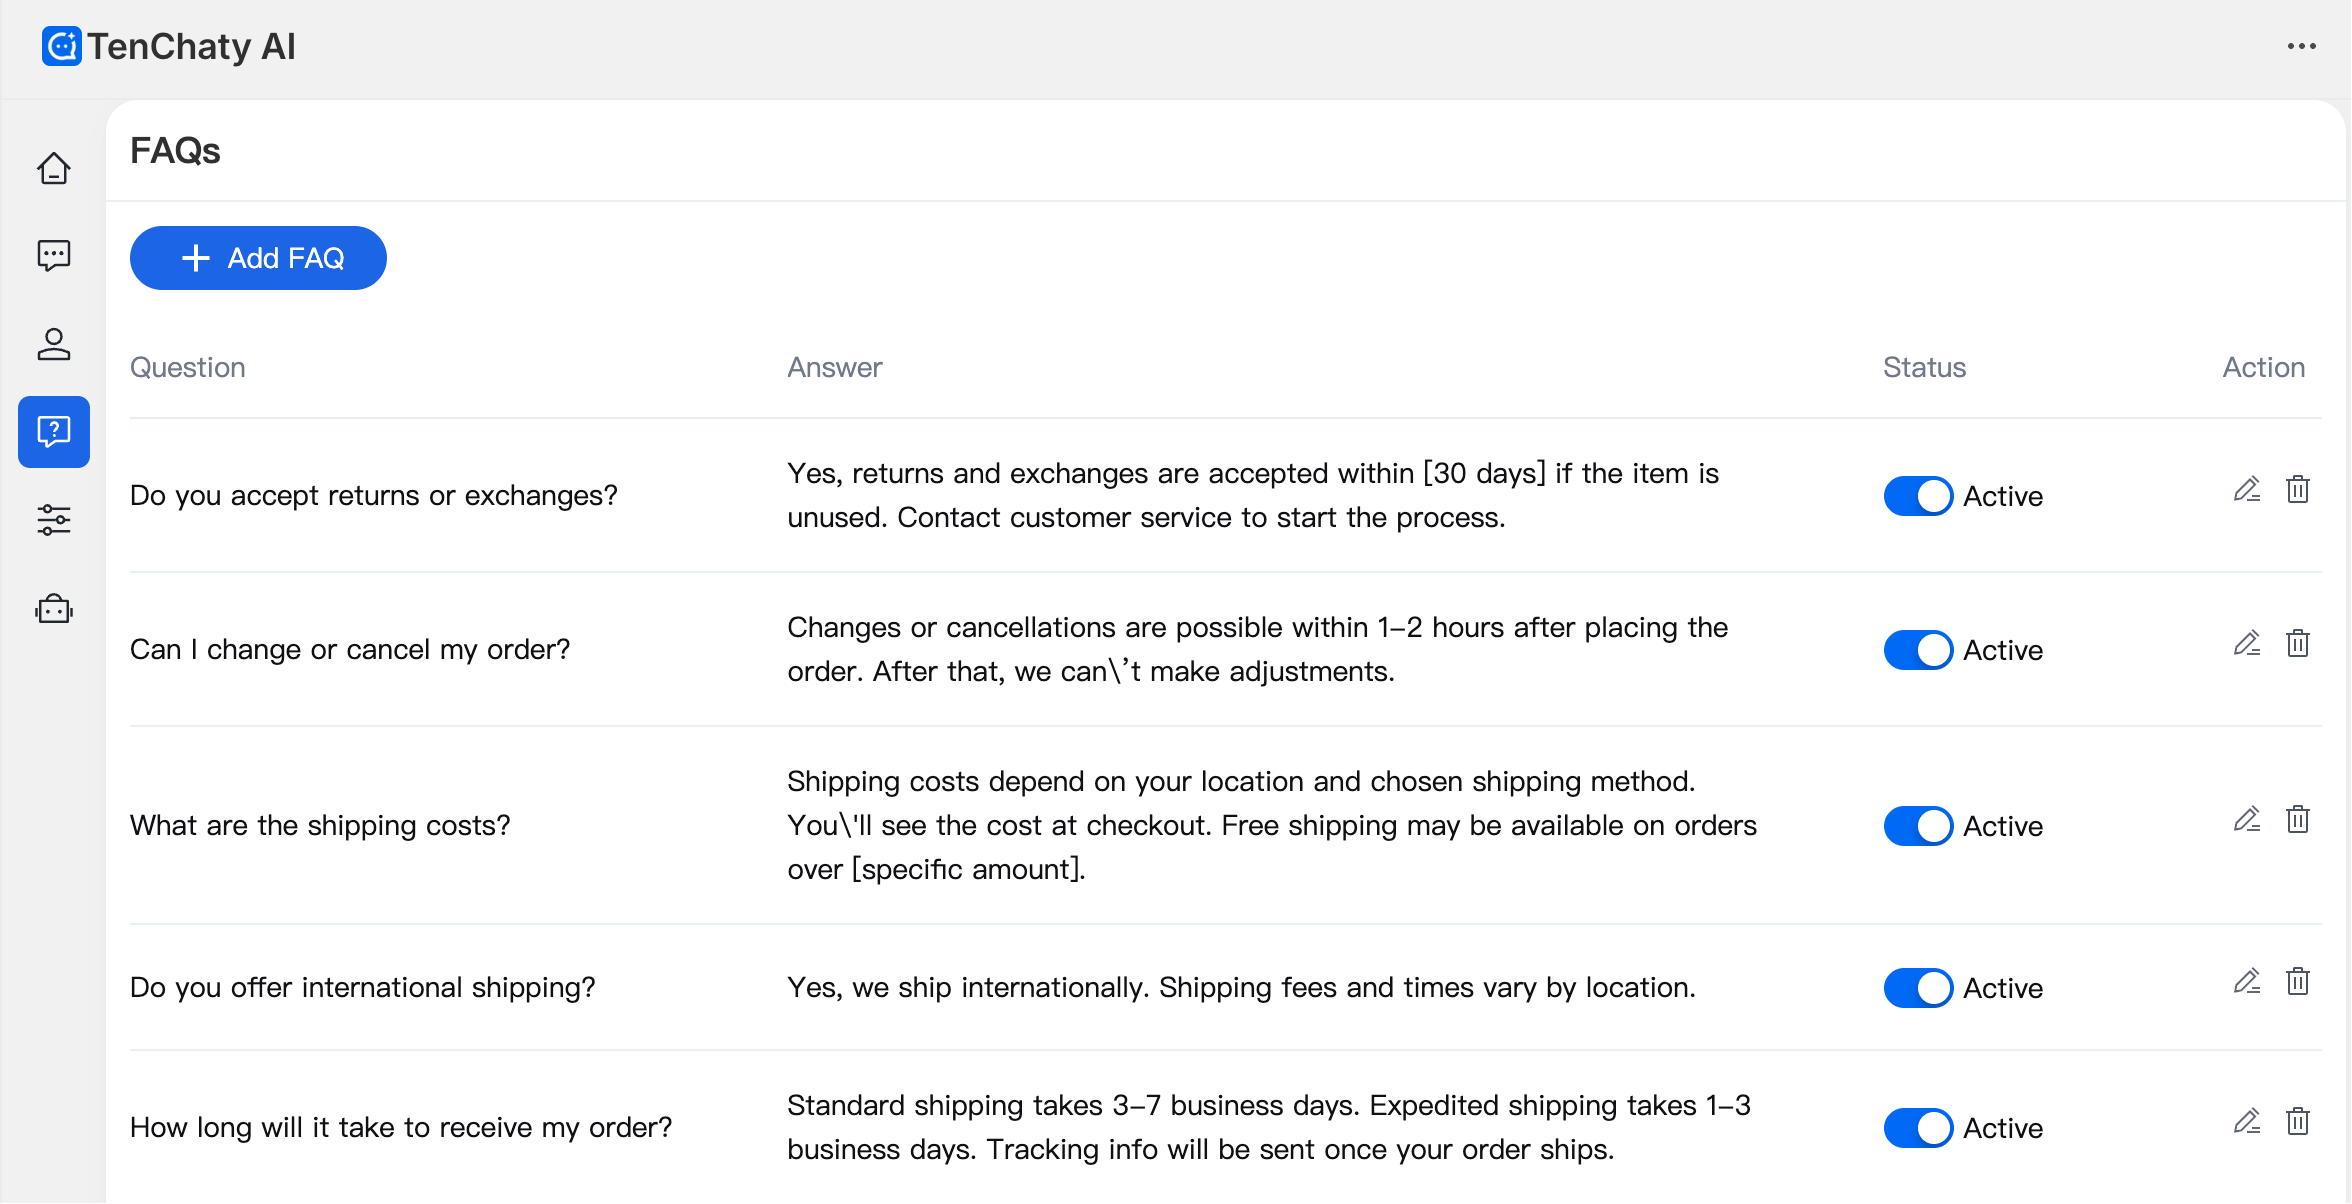Click the Status column header
2352x1204 pixels.
1924,368
